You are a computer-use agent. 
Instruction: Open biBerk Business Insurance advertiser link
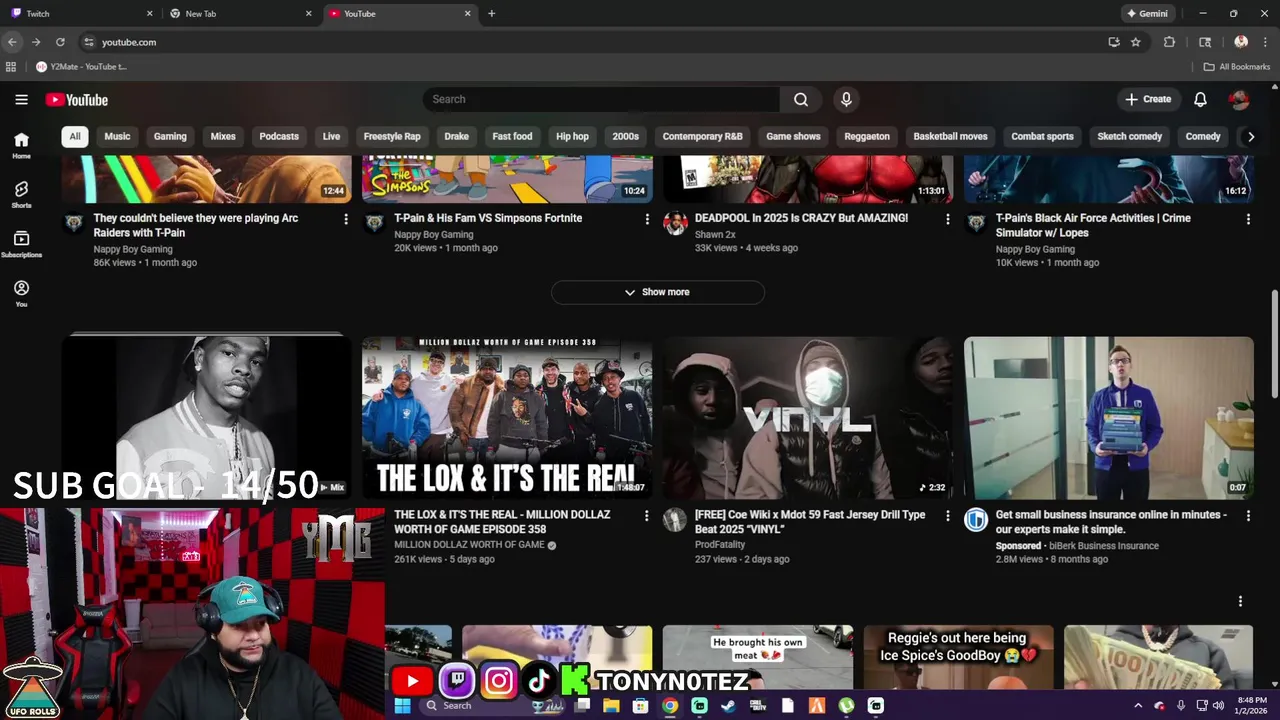1104,546
